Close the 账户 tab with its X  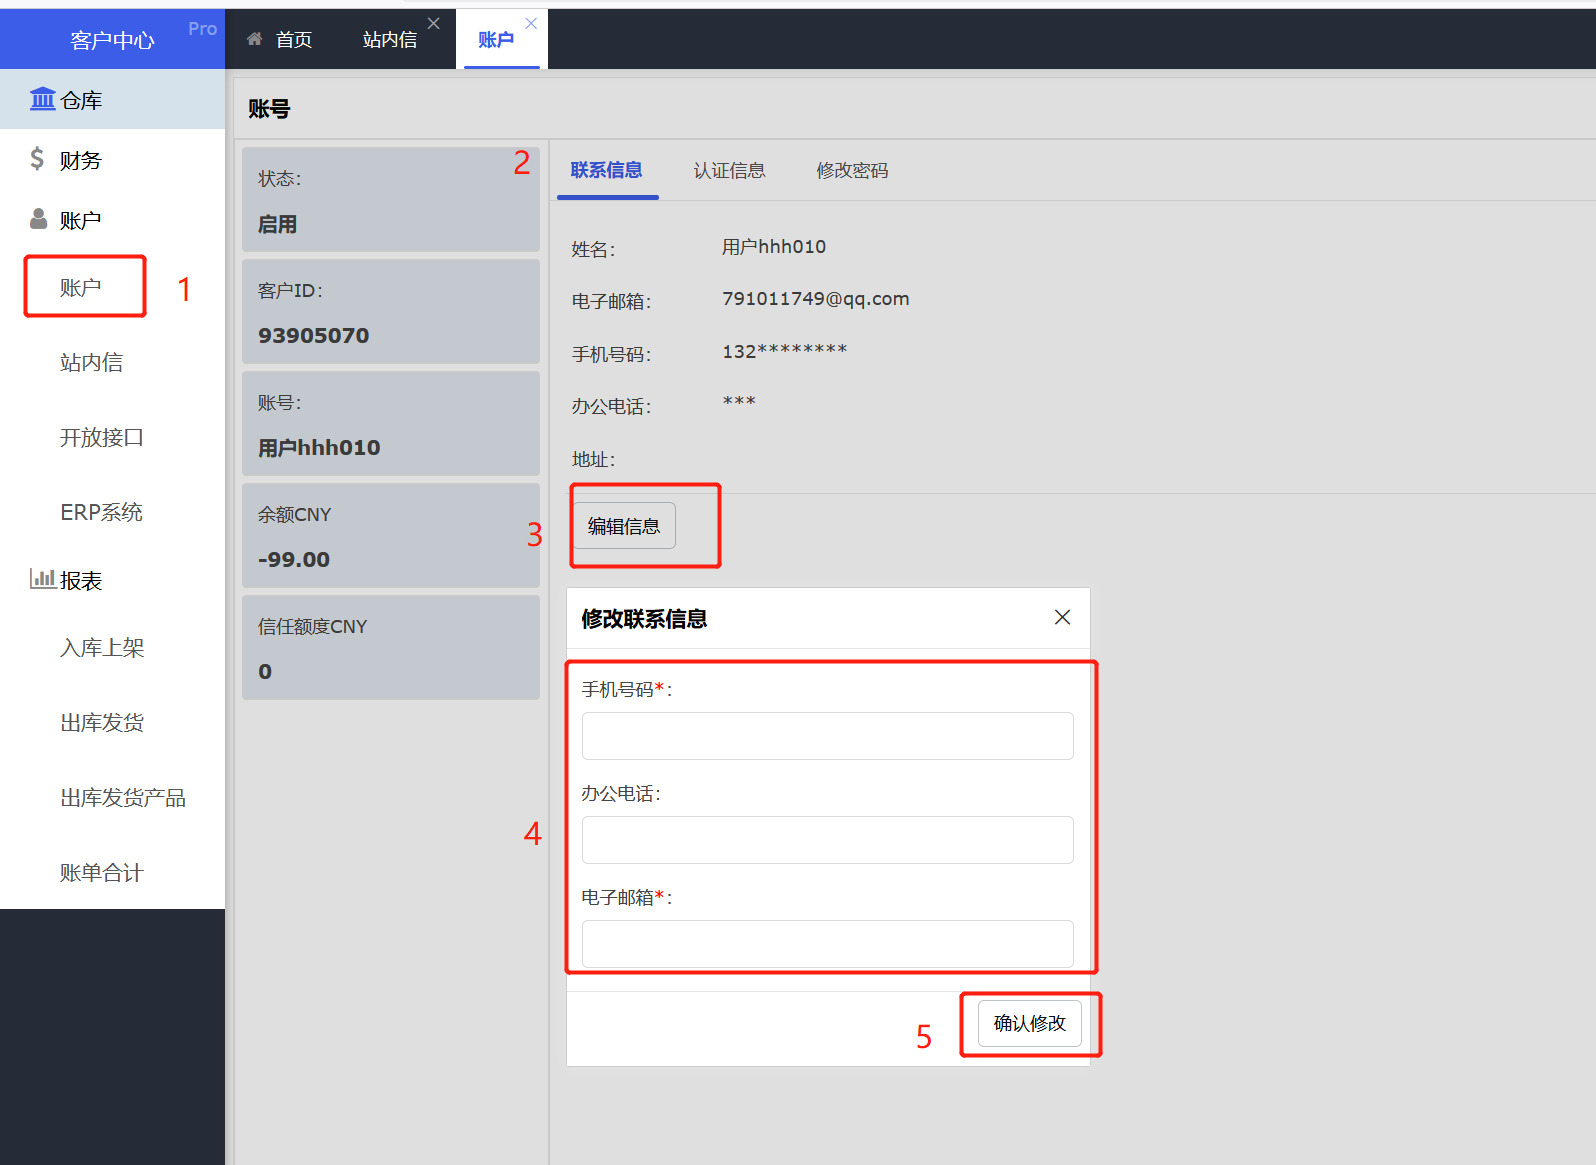pos(531,23)
